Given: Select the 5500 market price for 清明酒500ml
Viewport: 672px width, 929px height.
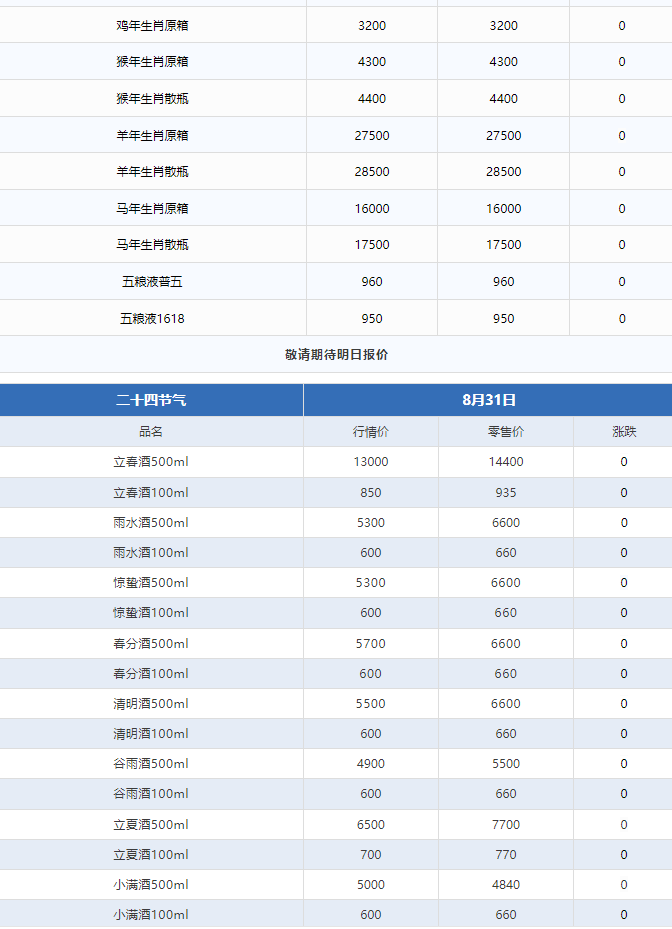Looking at the screenshot, I should [371, 703].
